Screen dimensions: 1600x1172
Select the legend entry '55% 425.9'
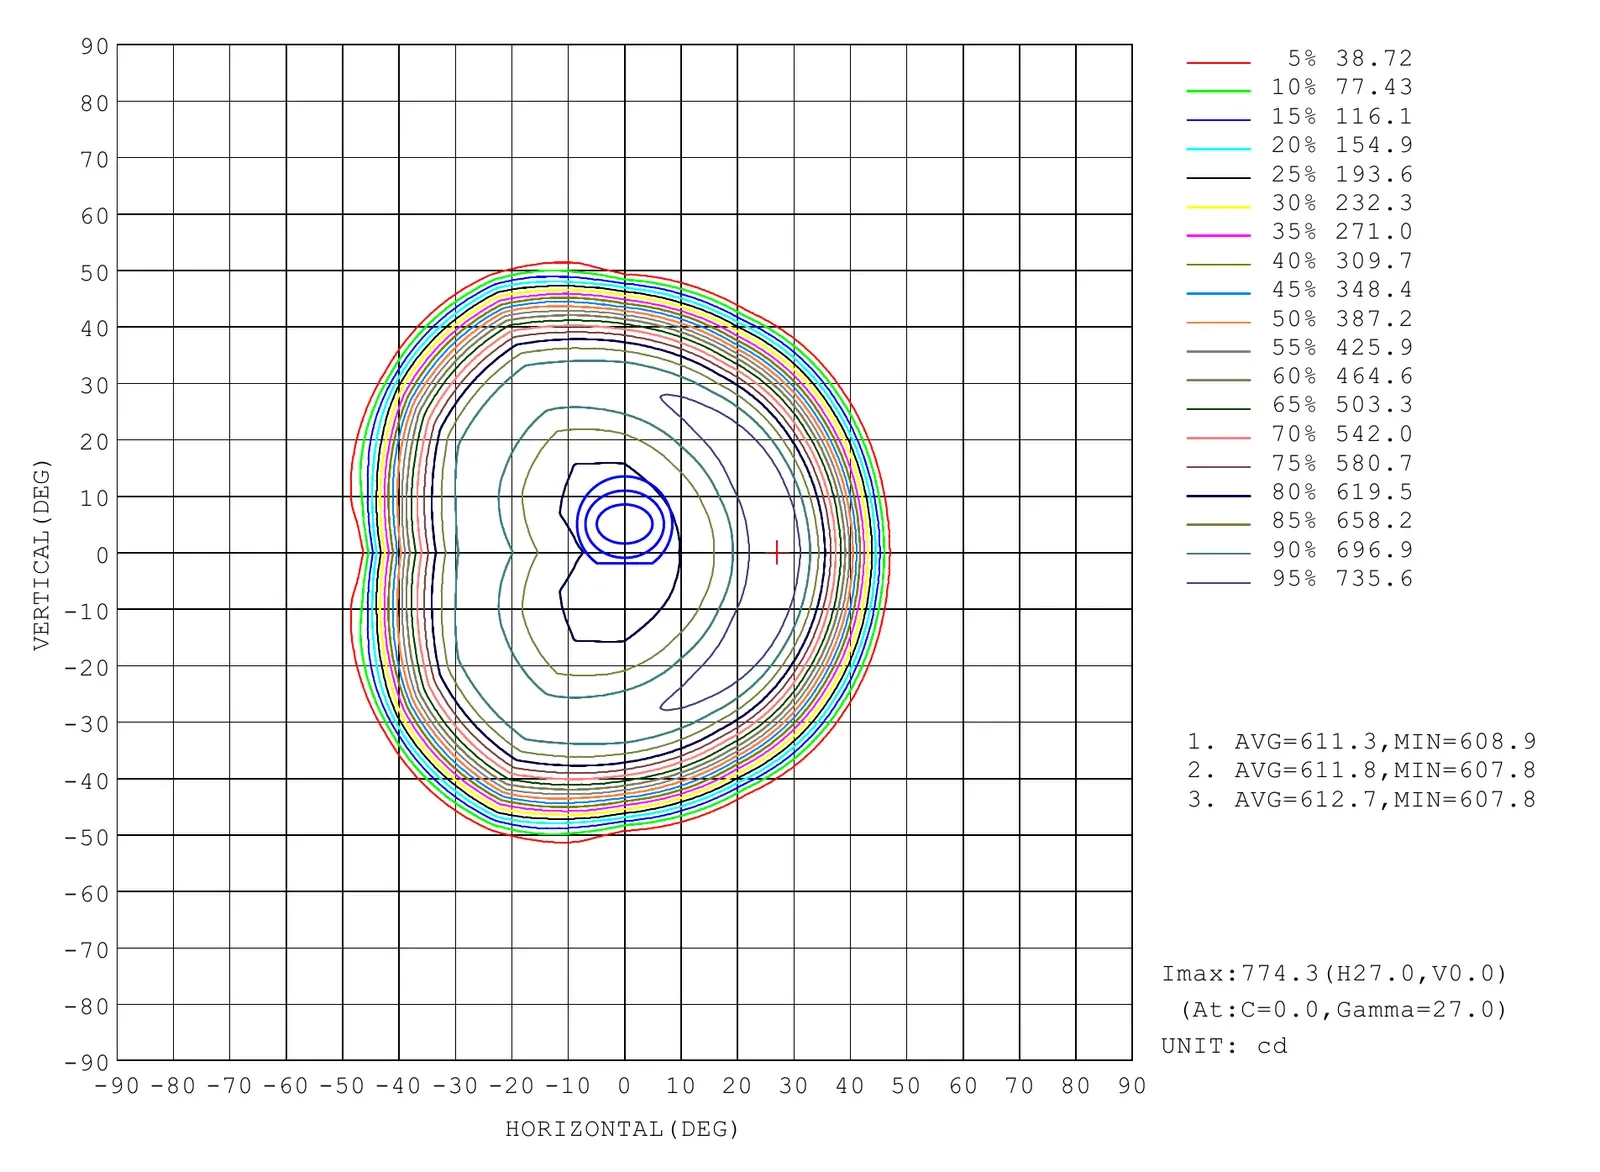click(1299, 348)
